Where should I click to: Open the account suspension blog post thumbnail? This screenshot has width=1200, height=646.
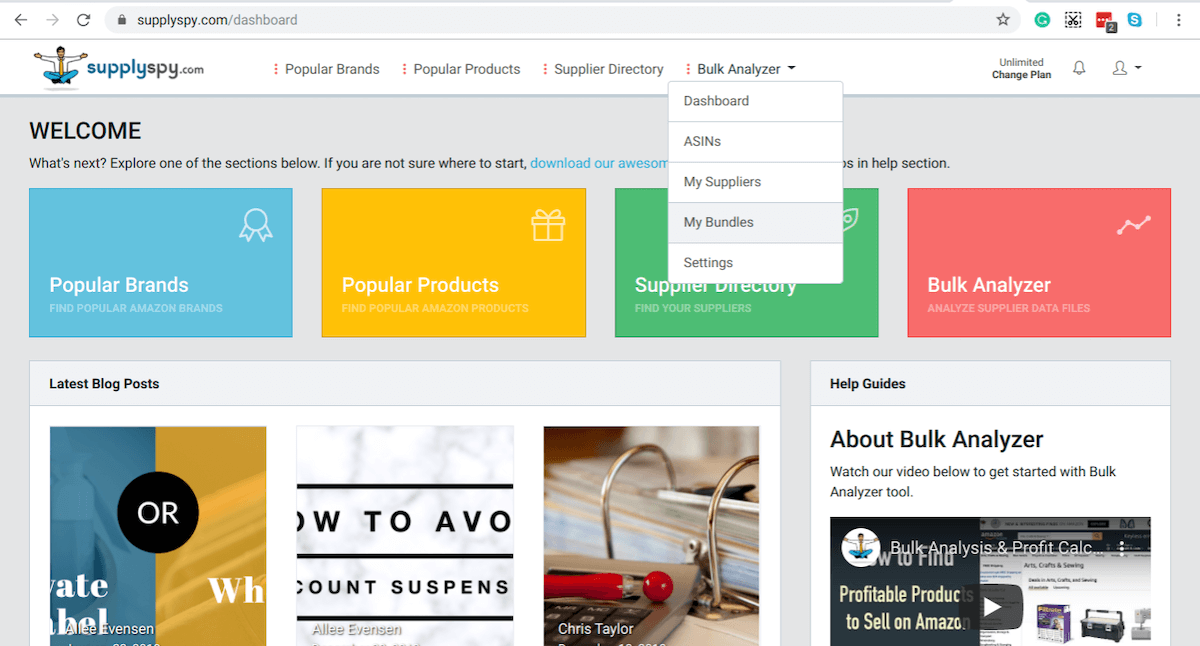click(405, 536)
